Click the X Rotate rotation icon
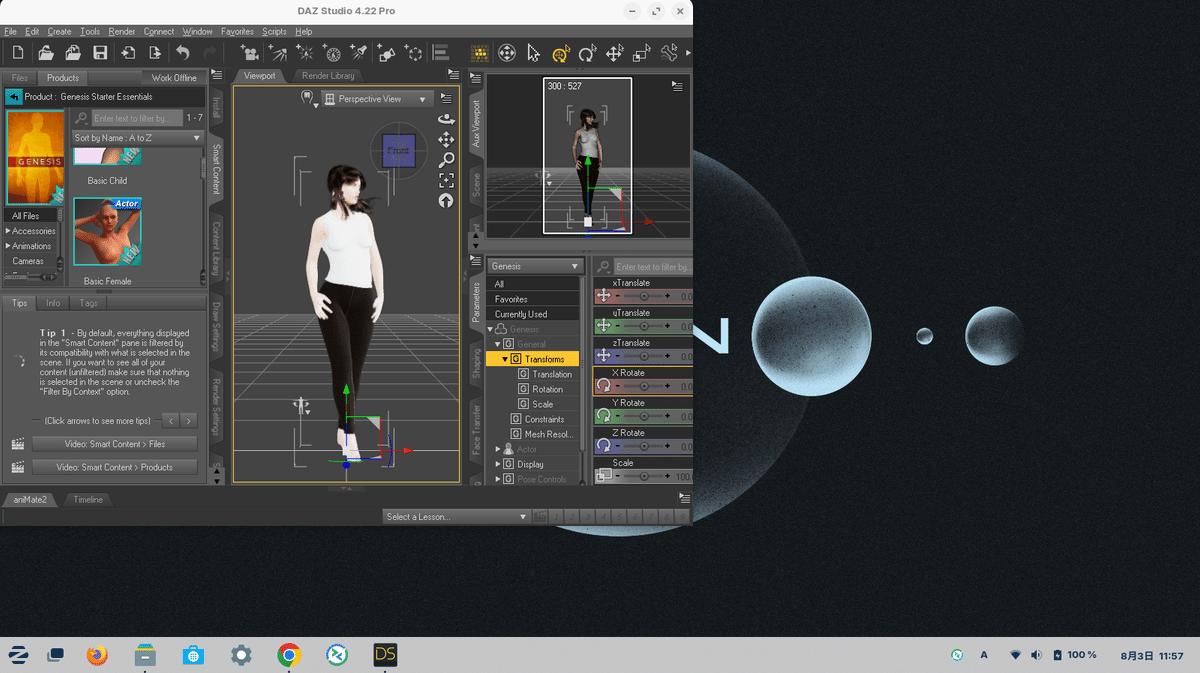The image size is (1200, 673). [603, 386]
